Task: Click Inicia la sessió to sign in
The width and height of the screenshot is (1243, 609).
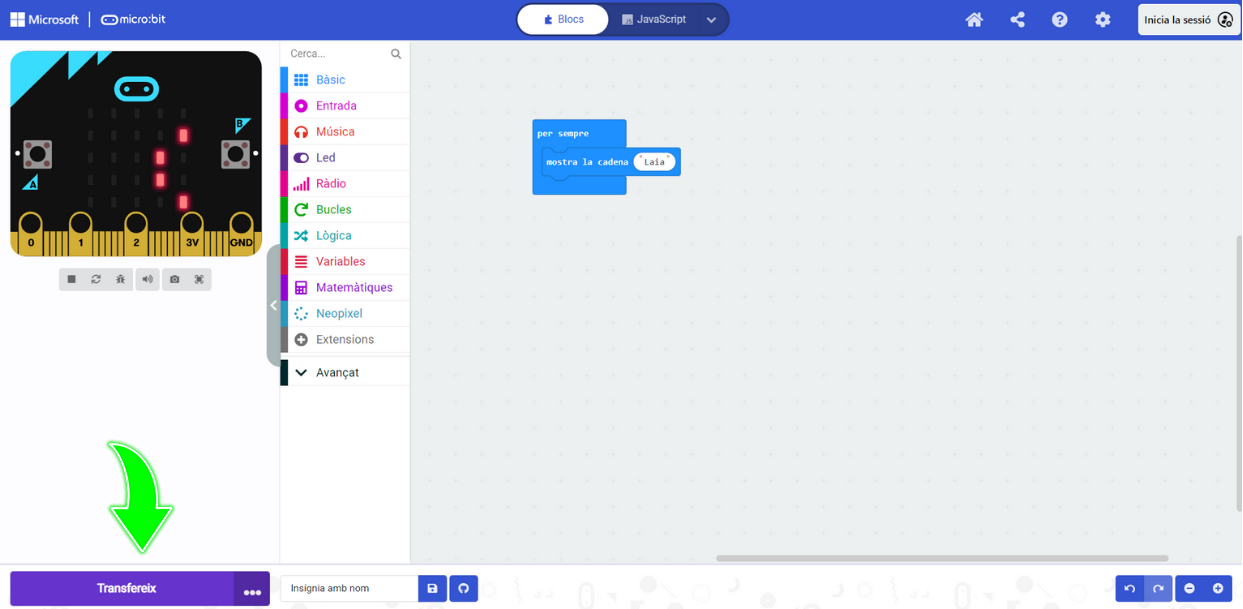Action: (x=1188, y=20)
